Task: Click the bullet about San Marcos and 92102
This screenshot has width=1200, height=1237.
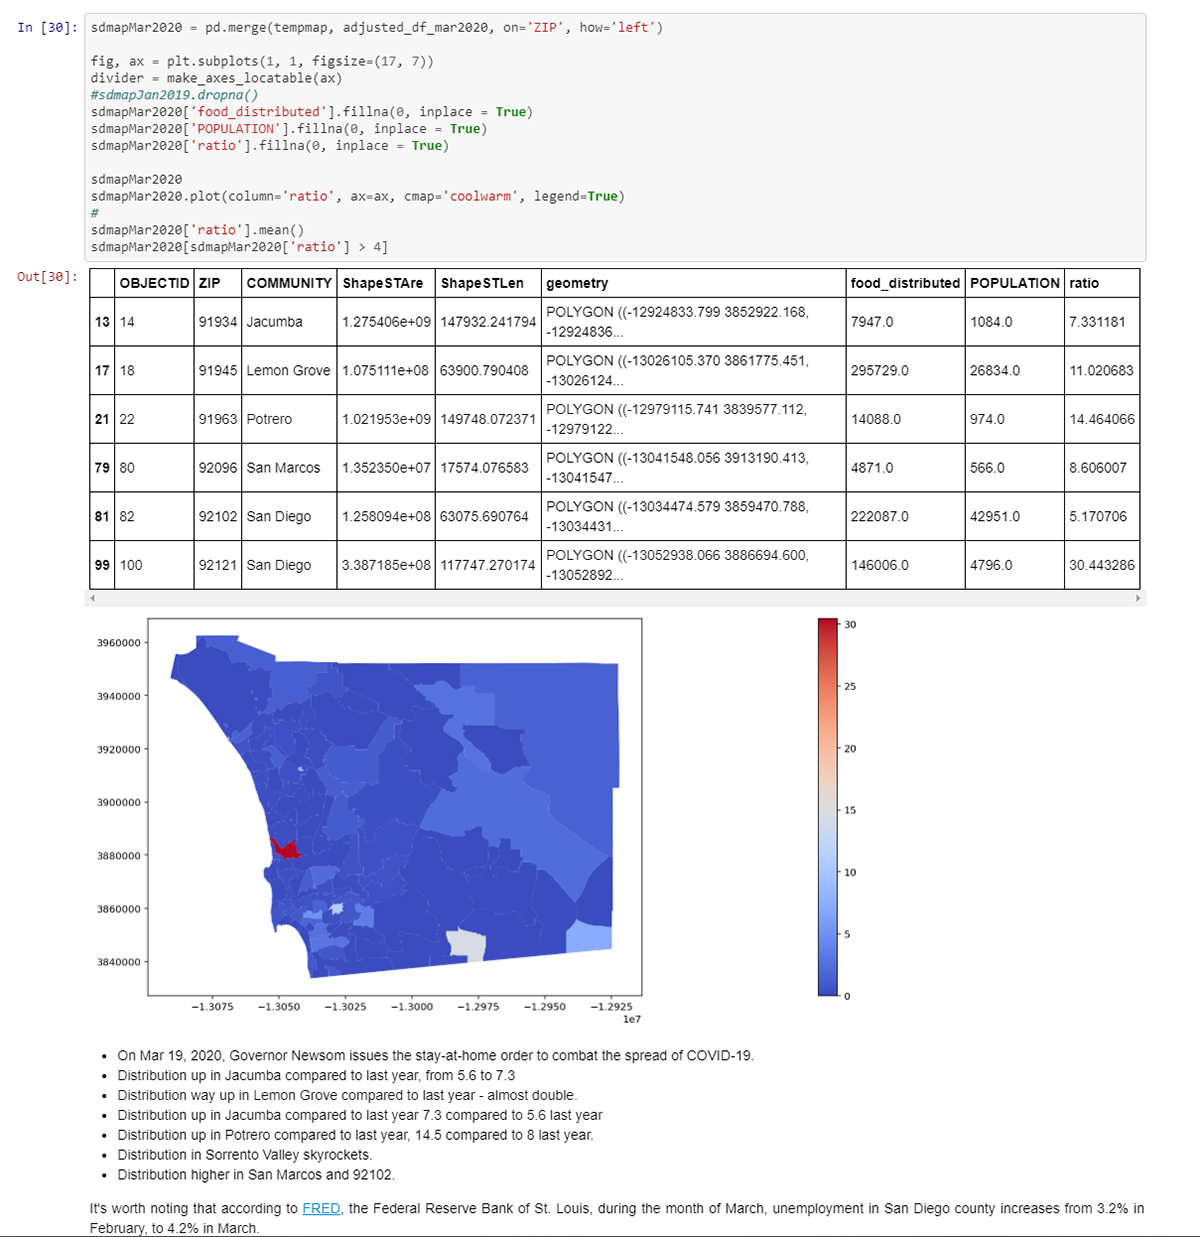Action: (x=256, y=1174)
